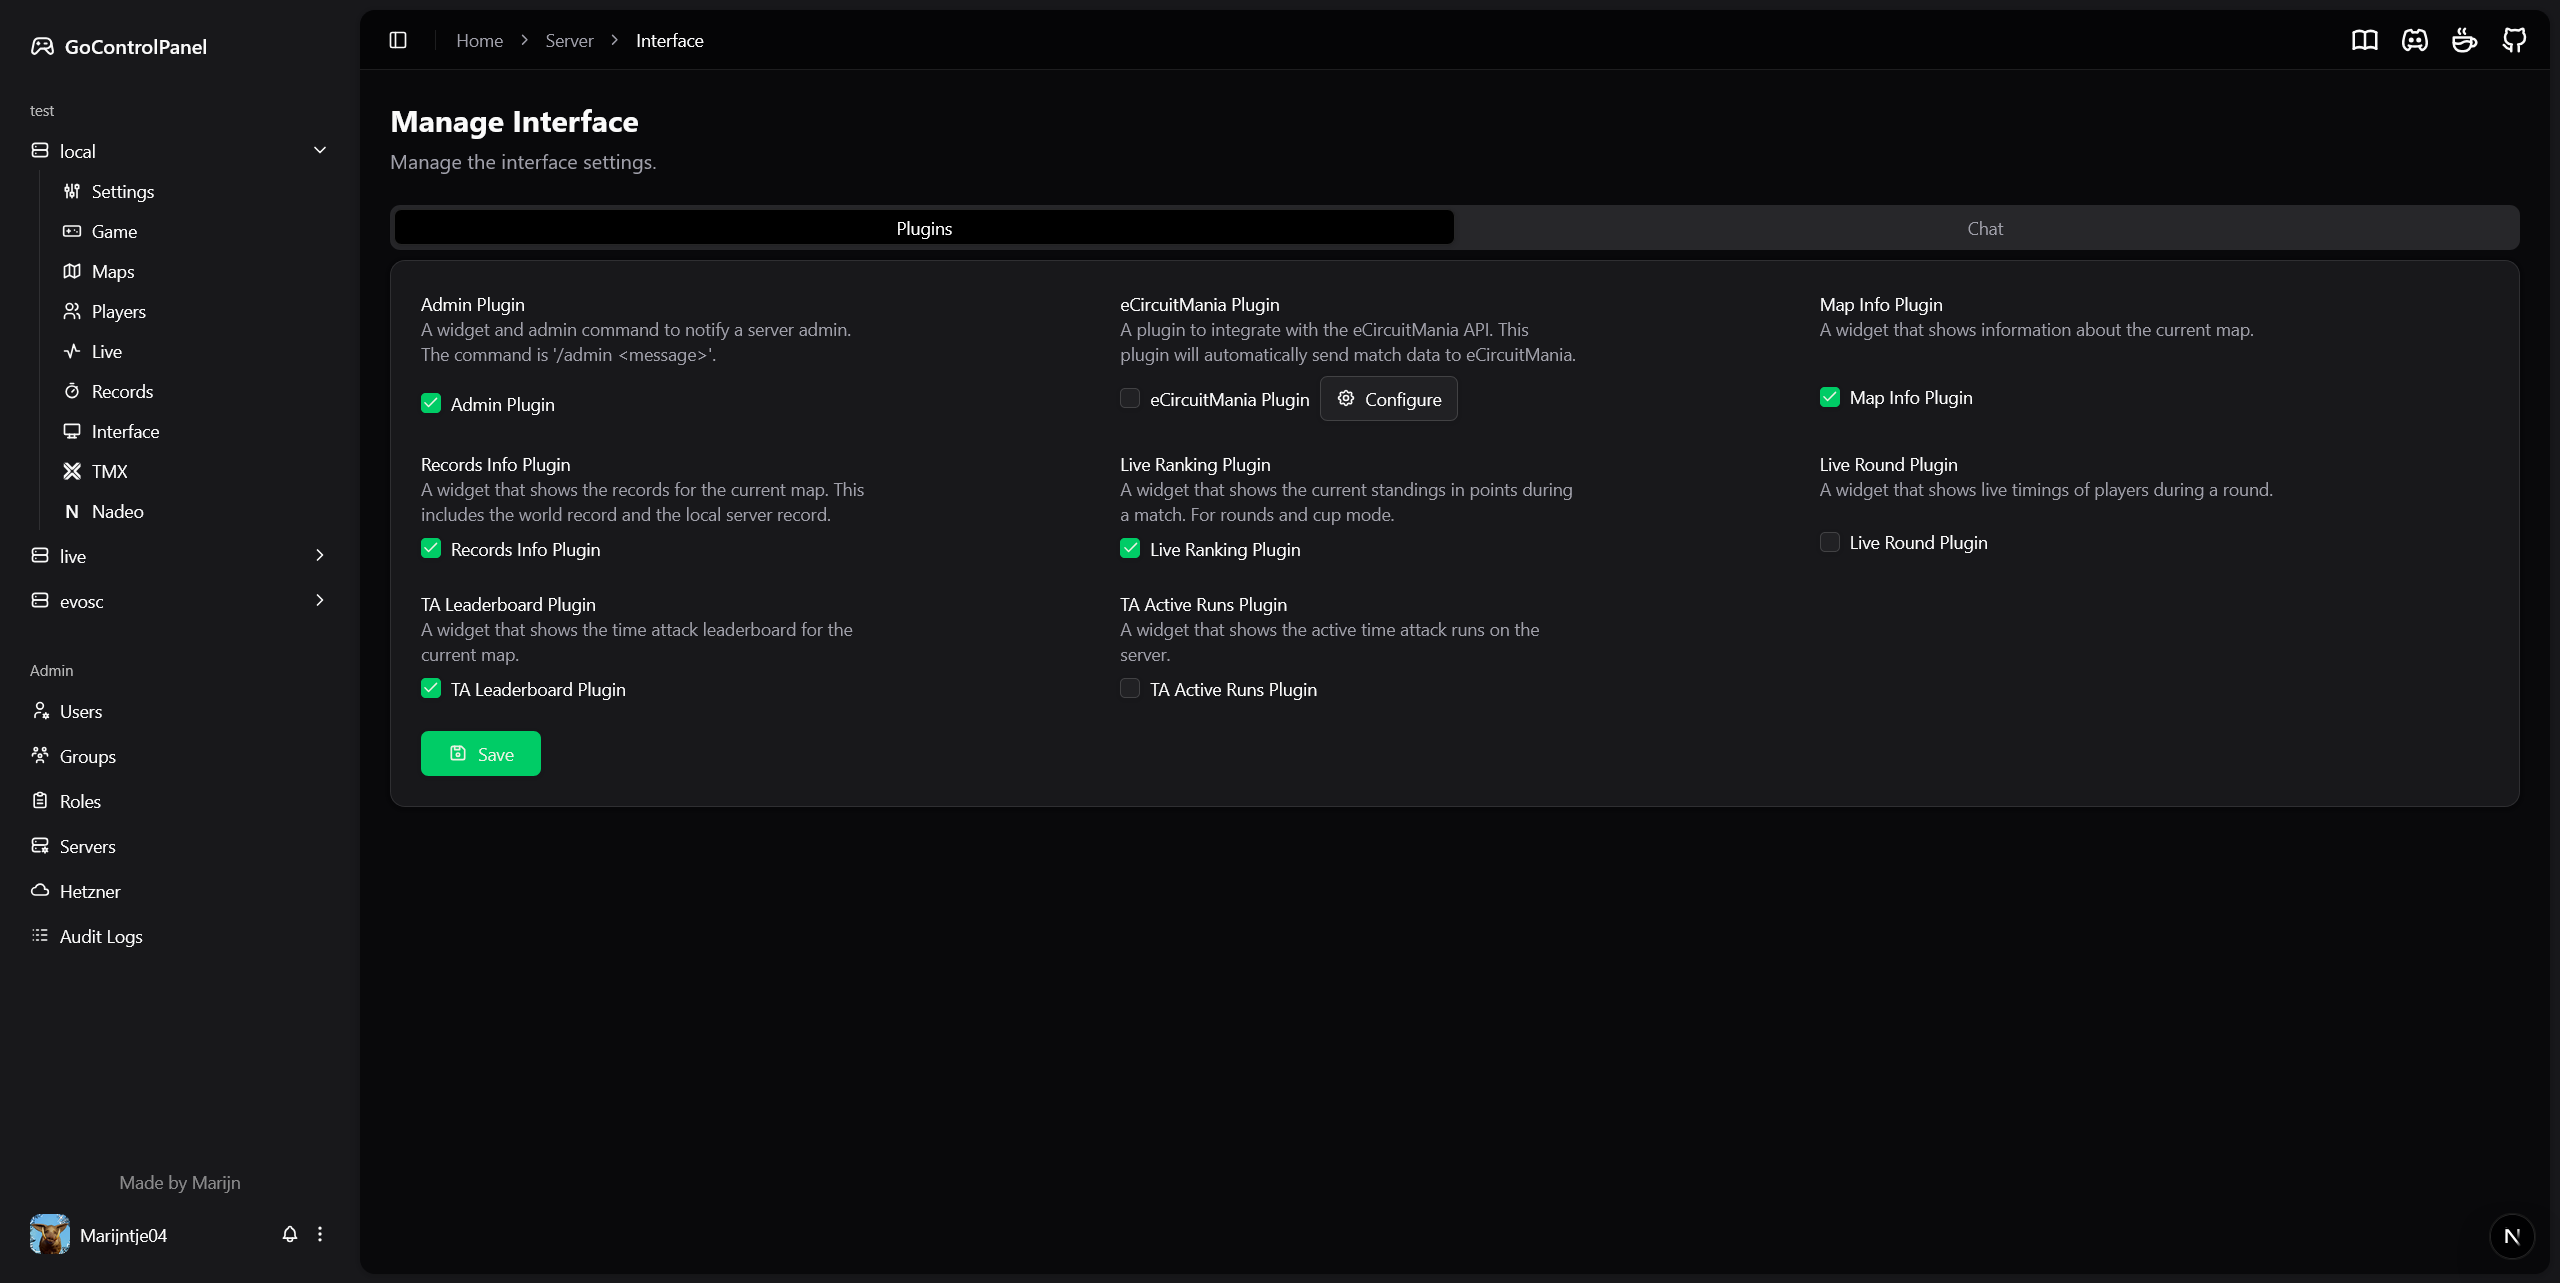Image resolution: width=2560 pixels, height=1283 pixels.
Task: Toggle the sidebar panel icon
Action: pyautogui.click(x=398, y=40)
